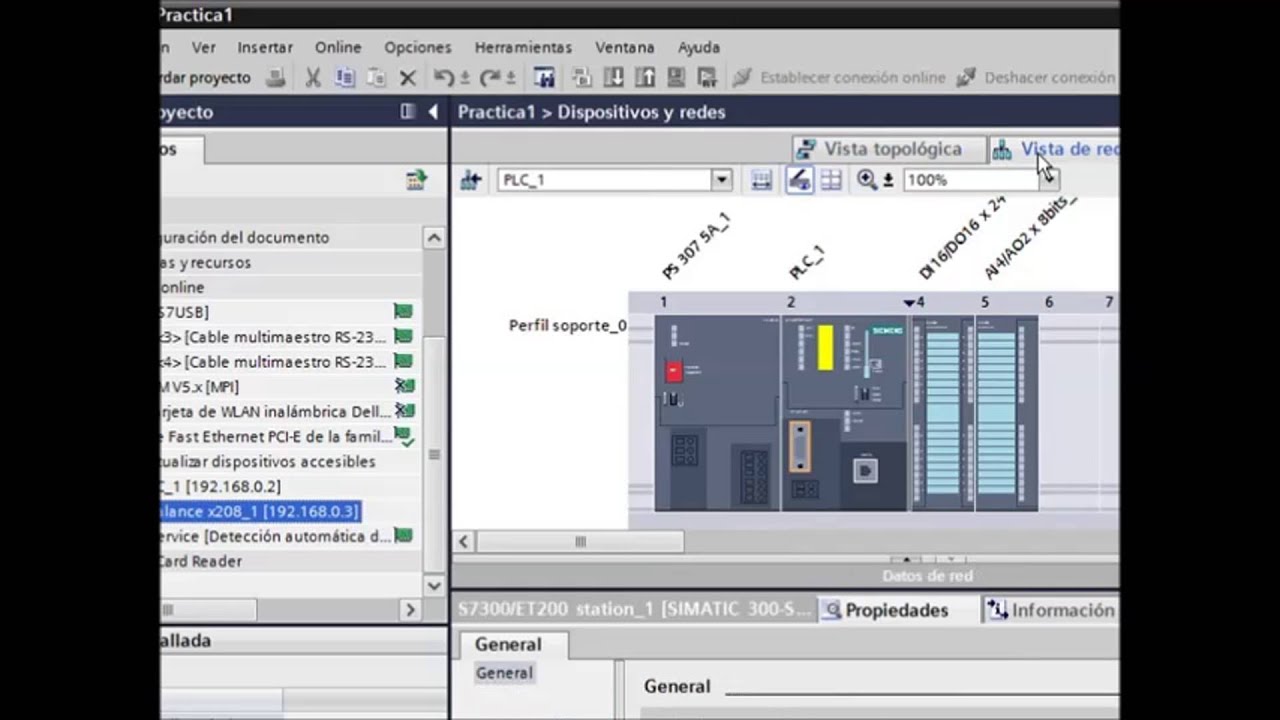
Task: Select scalance x208_1 [192.168.0.3]
Action: pyautogui.click(x=259, y=512)
